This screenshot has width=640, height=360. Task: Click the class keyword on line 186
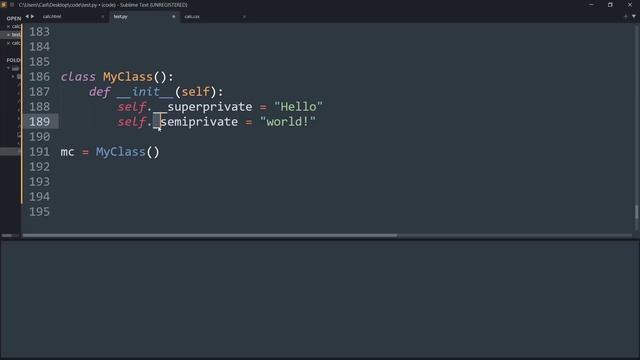point(78,77)
